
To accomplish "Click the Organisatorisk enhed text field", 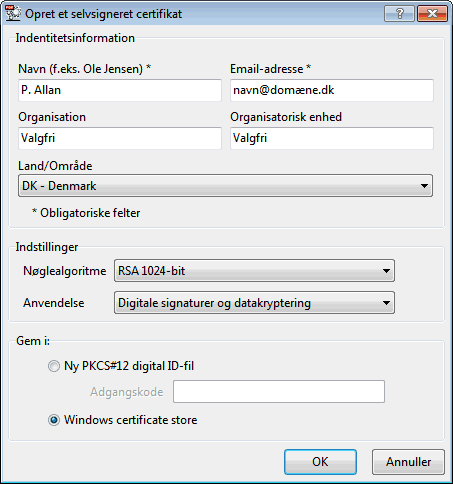I will 332,138.
